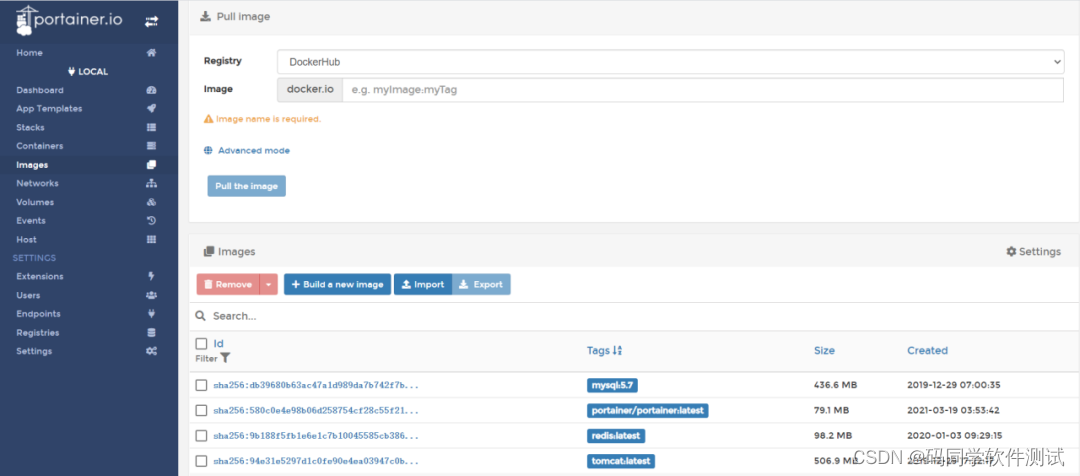Screen dimensions: 1080x476
Task: Click the App Templates rocket icon
Action: pos(152,109)
